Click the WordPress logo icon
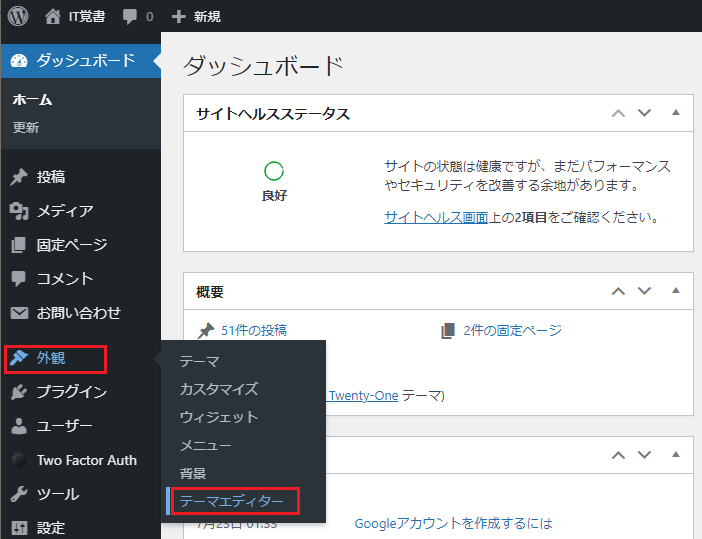Image resolution: width=702 pixels, height=539 pixels. [19, 16]
